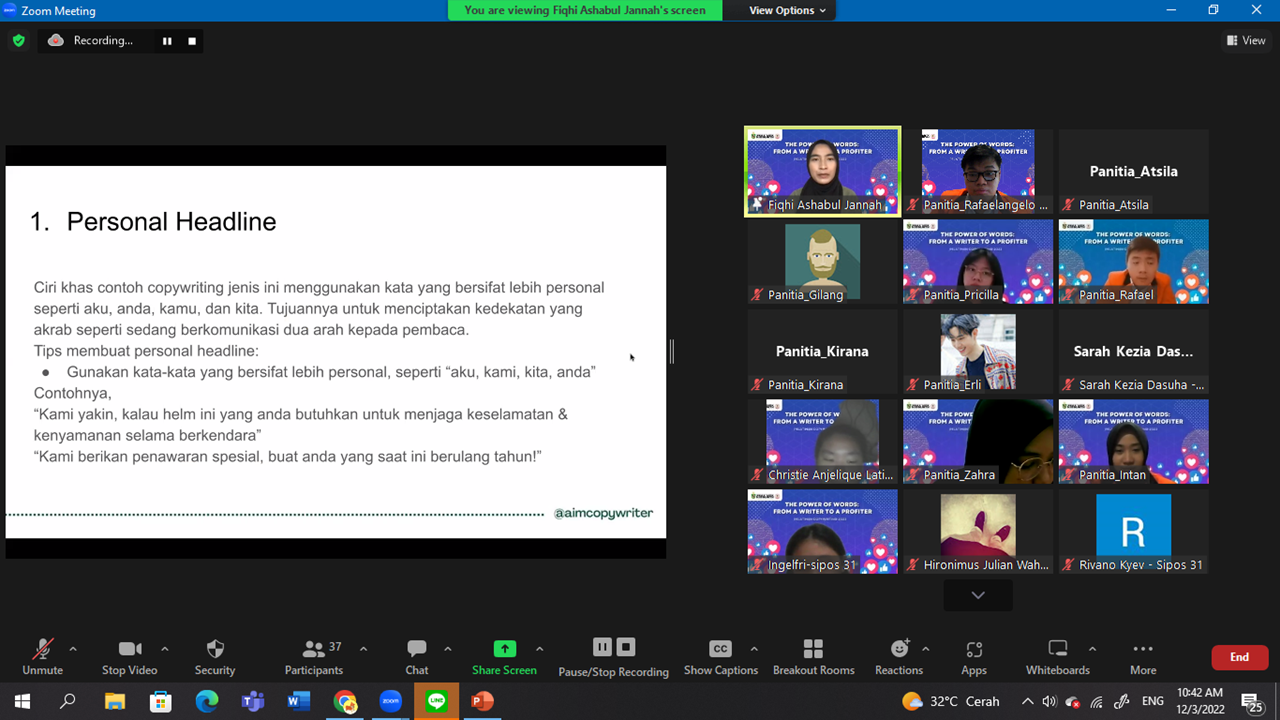This screenshot has height=720, width=1280.
Task: Expand audio options arrow next to Unmute
Action: 73,649
